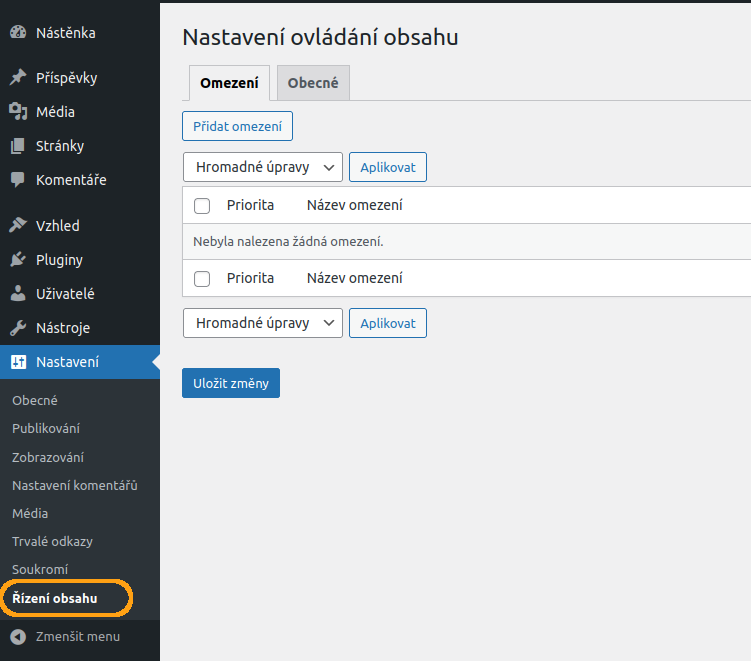
Task: Collapse menu via Zmenšit menu arrow icon
Action: [x=18, y=637]
